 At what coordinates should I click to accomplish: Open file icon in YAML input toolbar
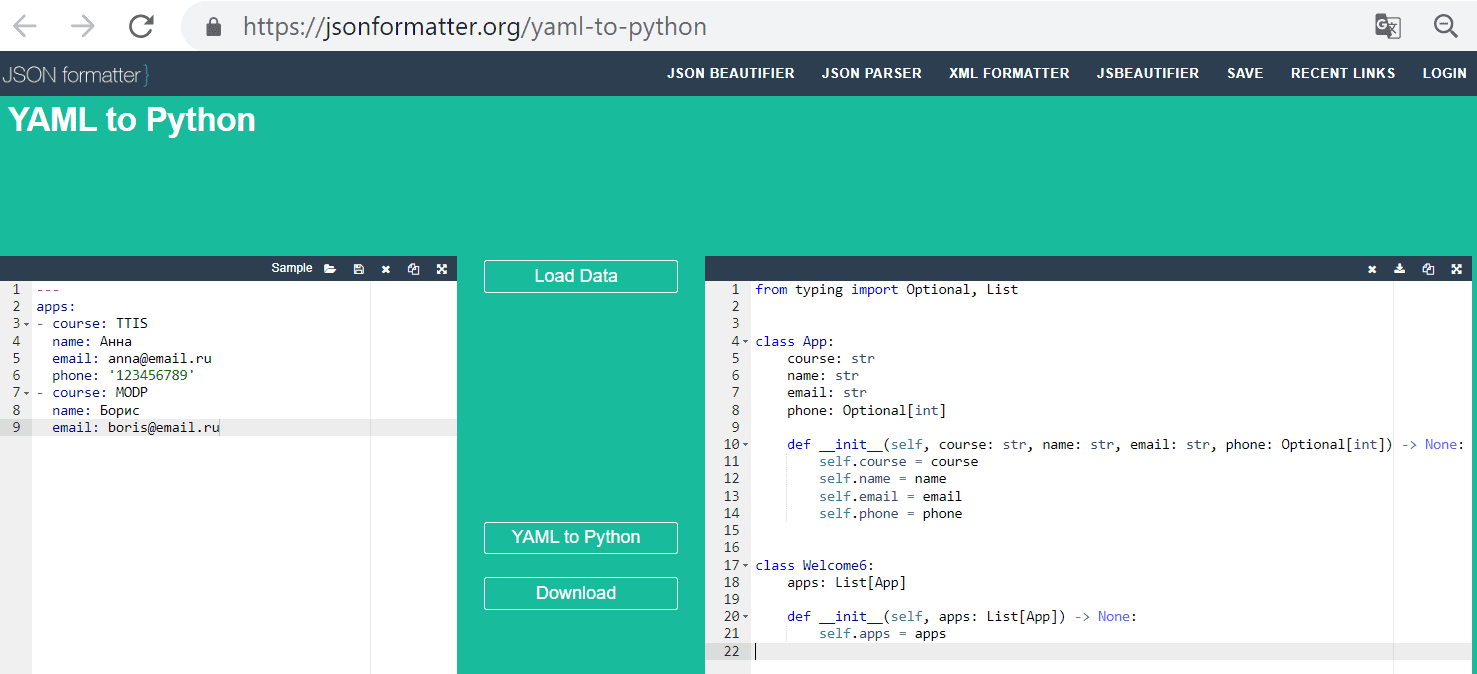tap(330, 269)
